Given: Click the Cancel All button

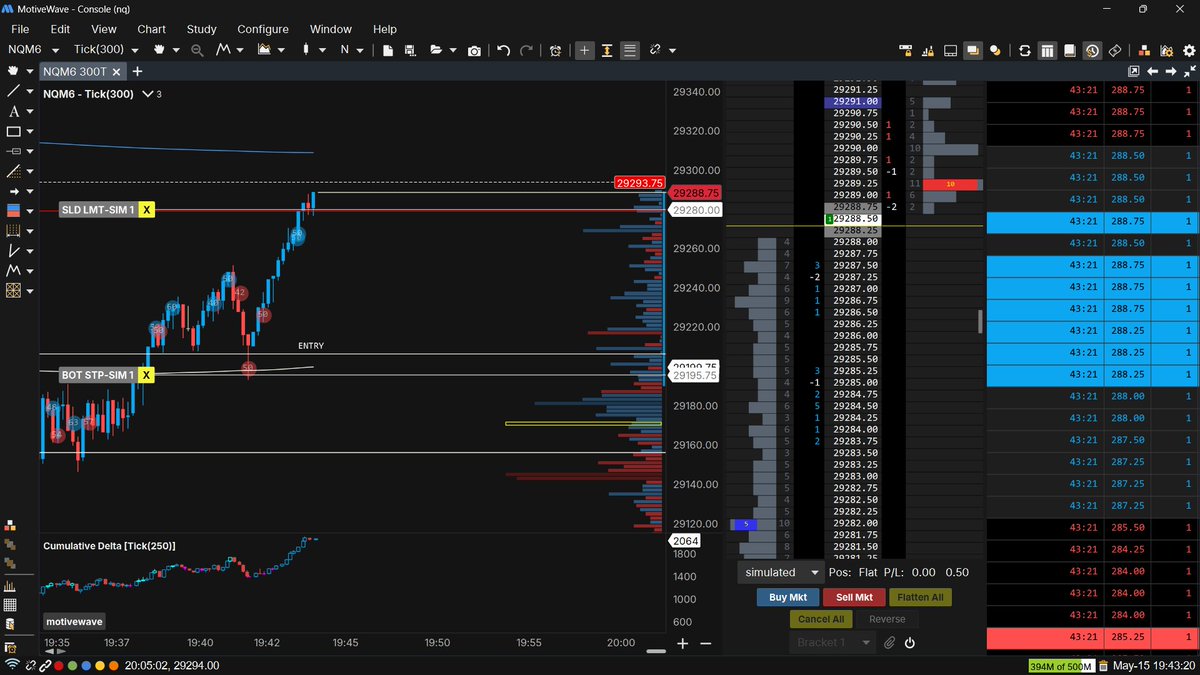Looking at the screenshot, I should click(820, 619).
